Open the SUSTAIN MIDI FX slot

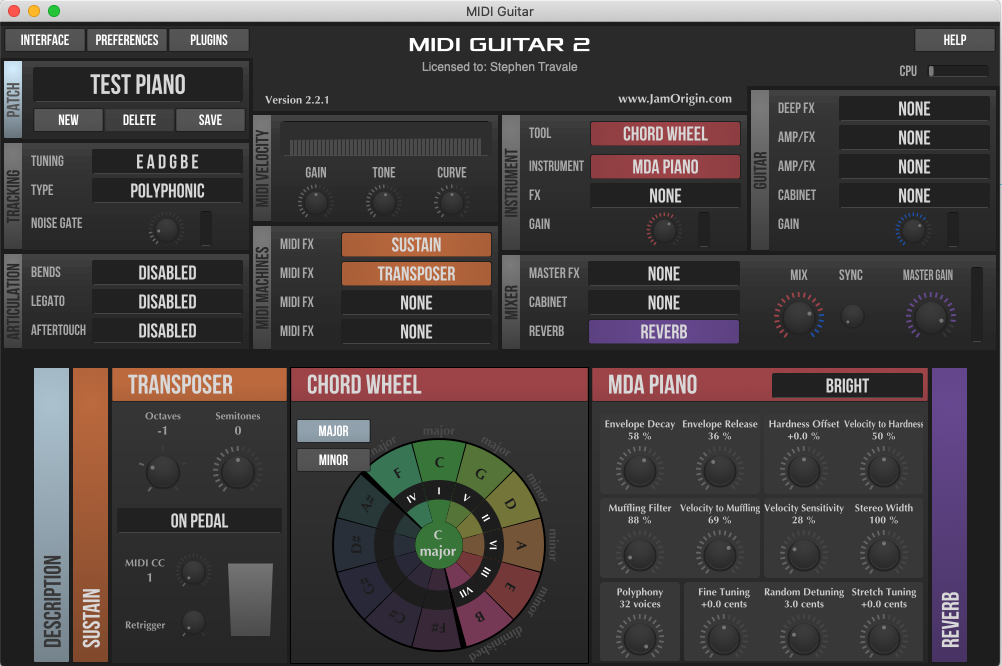pos(416,244)
